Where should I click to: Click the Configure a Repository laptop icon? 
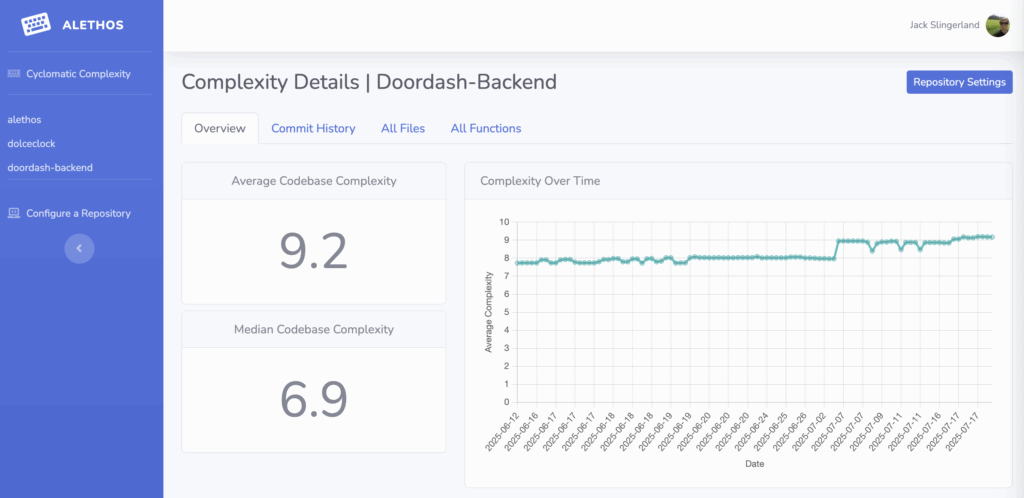14,213
